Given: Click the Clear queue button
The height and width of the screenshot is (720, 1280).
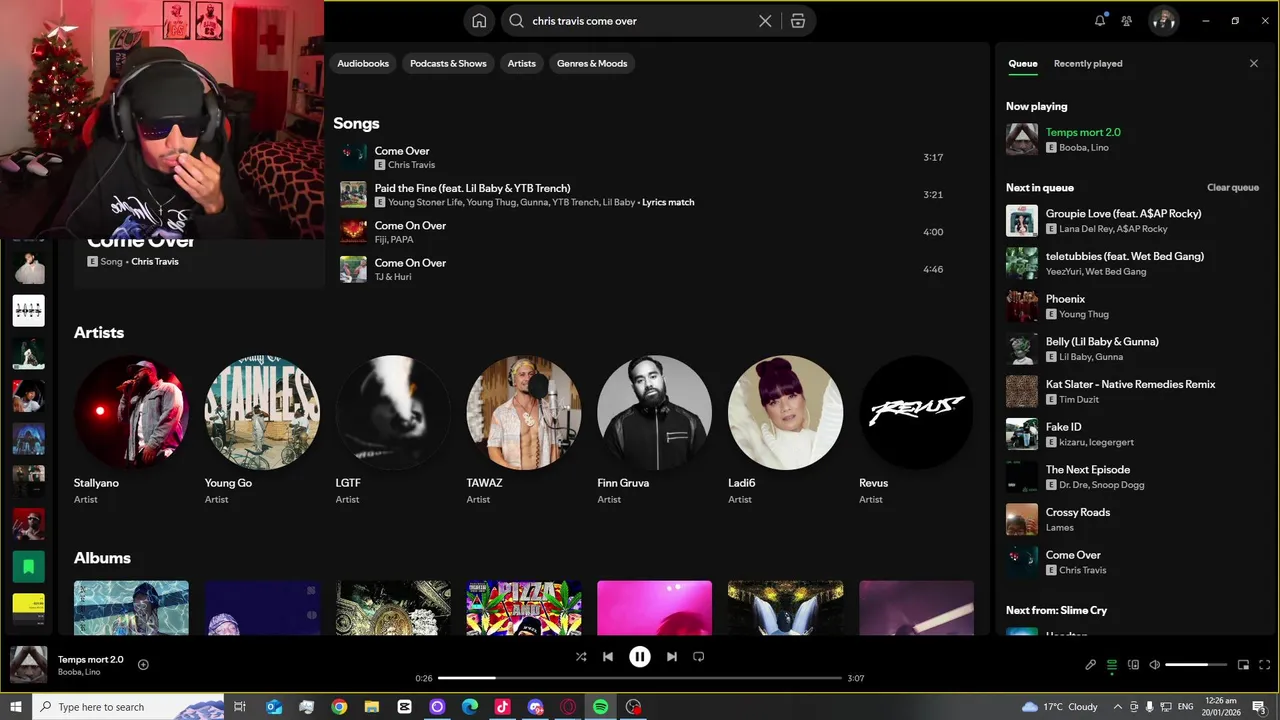Looking at the screenshot, I should click(1232, 187).
